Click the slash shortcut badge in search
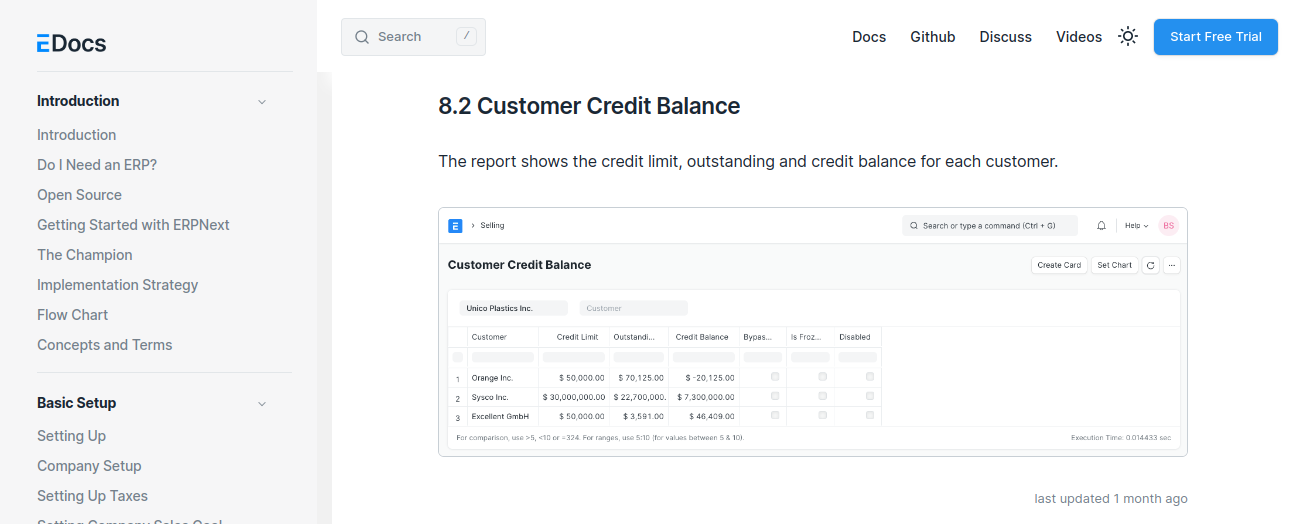 pyautogui.click(x=466, y=36)
